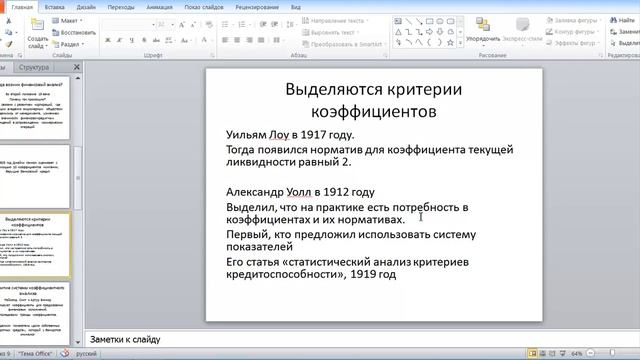Open the font name combo box
The width and height of the screenshot is (640, 360).
point(129,25)
